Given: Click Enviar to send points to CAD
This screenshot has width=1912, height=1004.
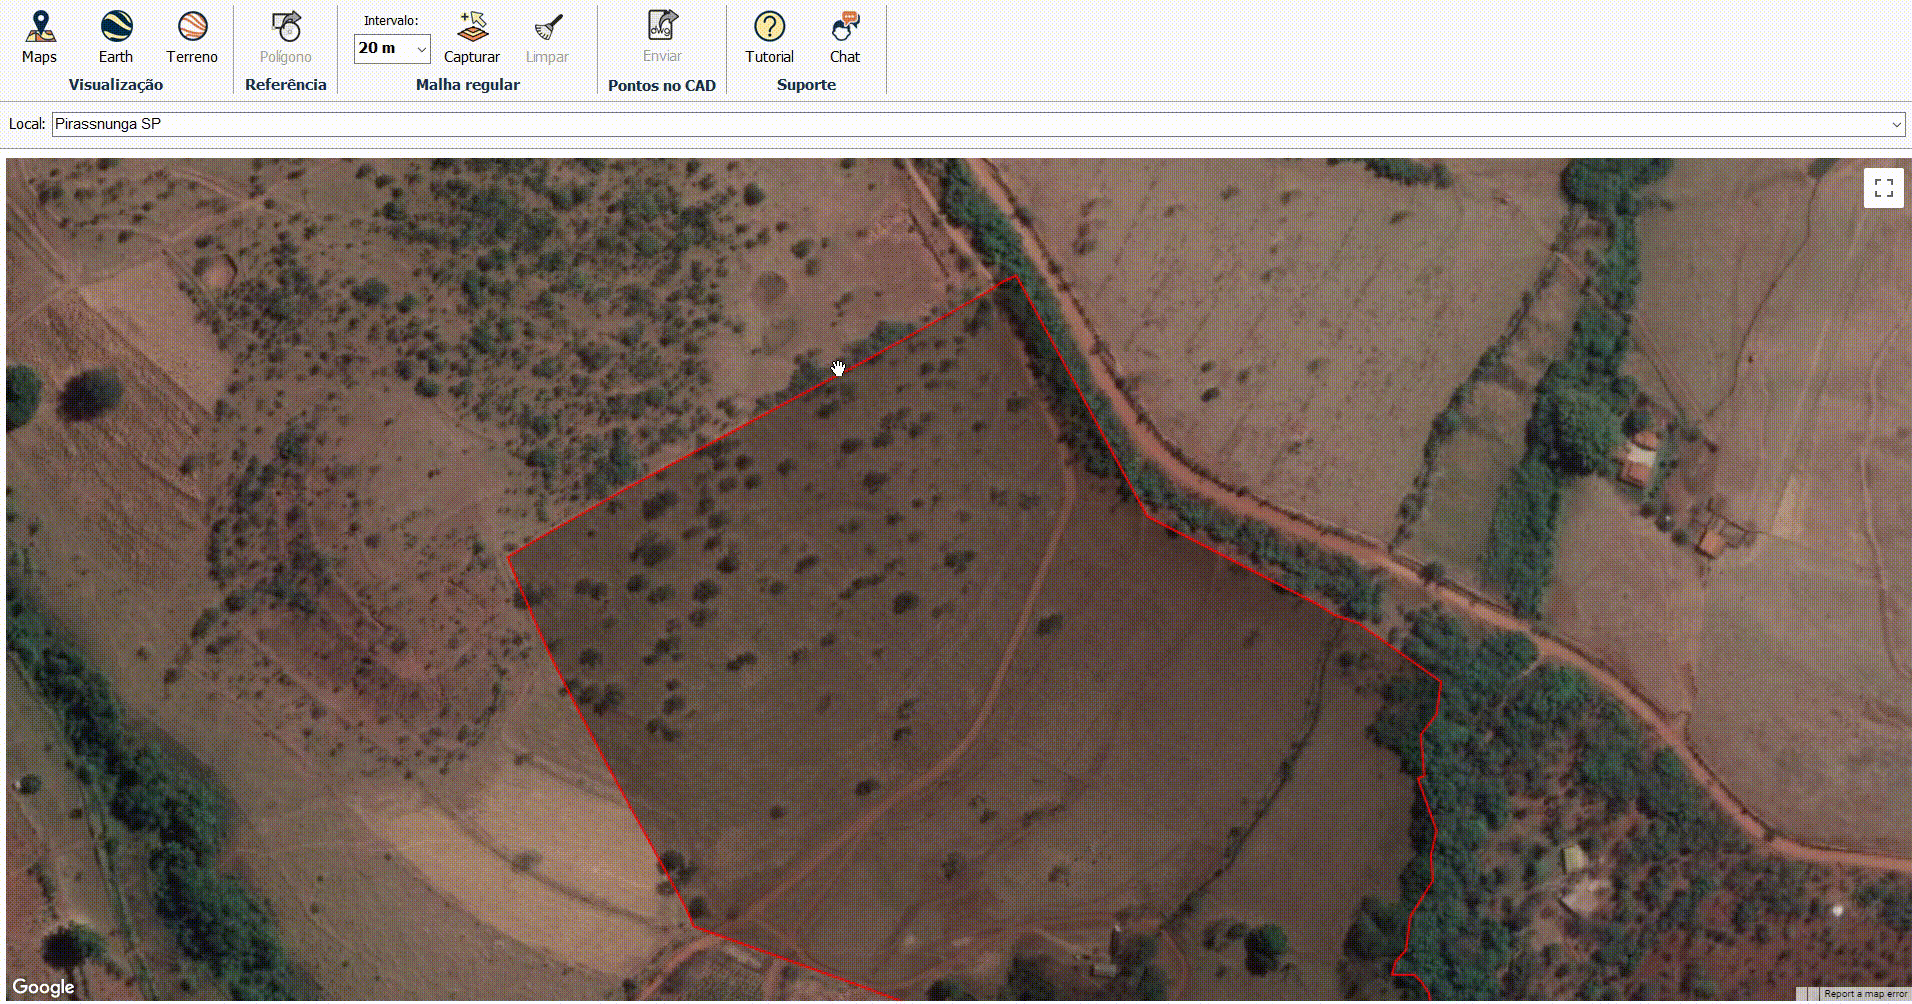Looking at the screenshot, I should click(662, 37).
